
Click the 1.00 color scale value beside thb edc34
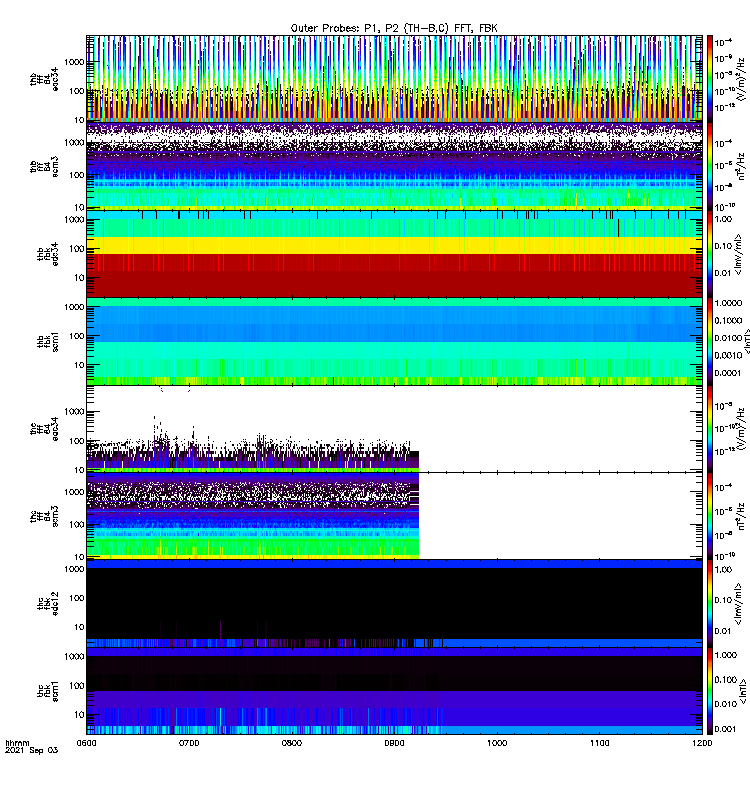(723, 219)
